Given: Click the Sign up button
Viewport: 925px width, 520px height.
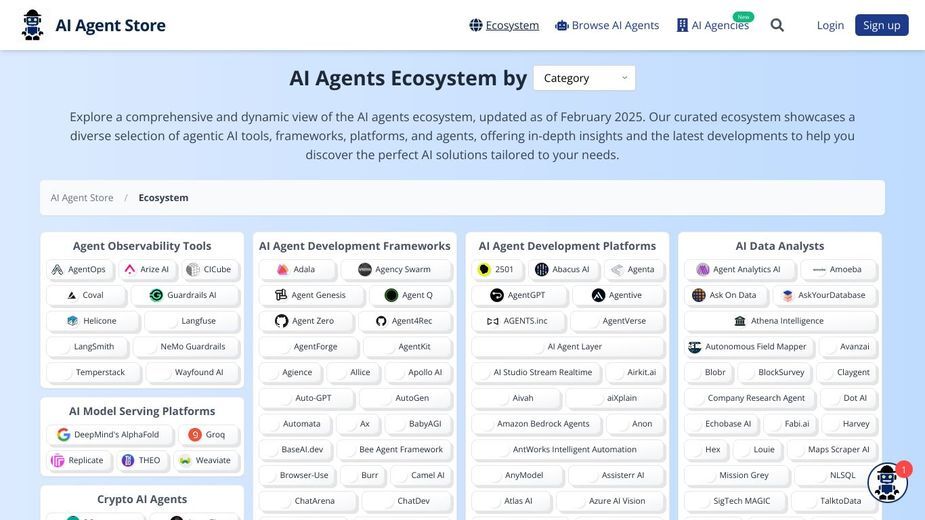Looking at the screenshot, I should [881, 25].
